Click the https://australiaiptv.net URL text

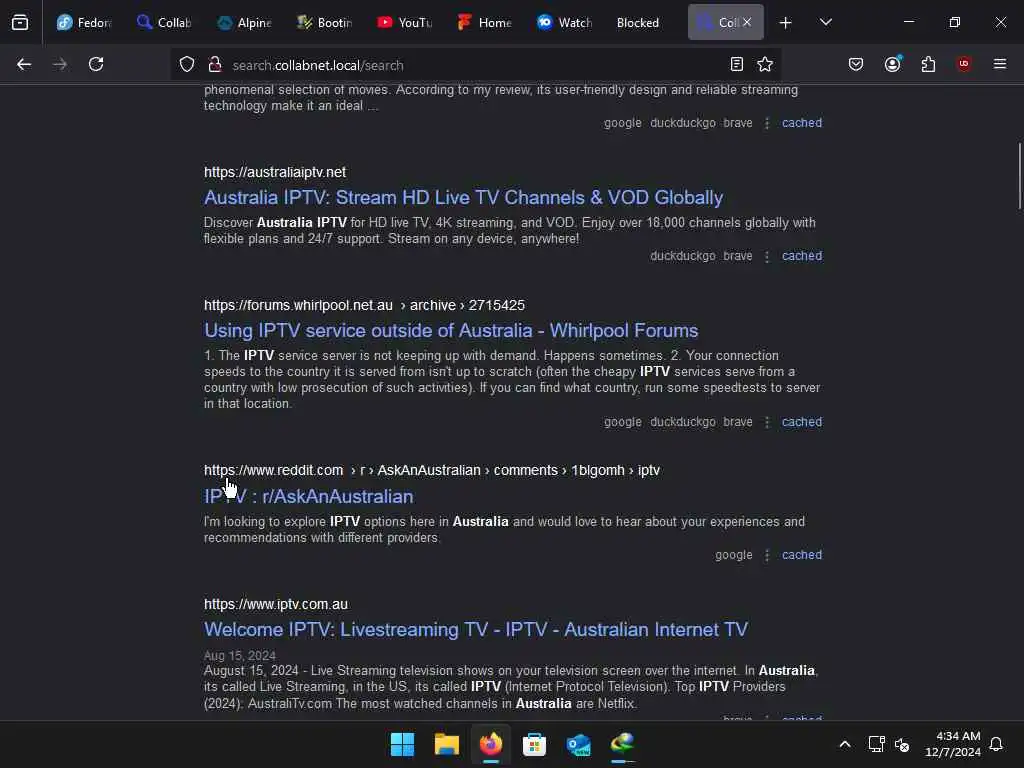point(274,172)
